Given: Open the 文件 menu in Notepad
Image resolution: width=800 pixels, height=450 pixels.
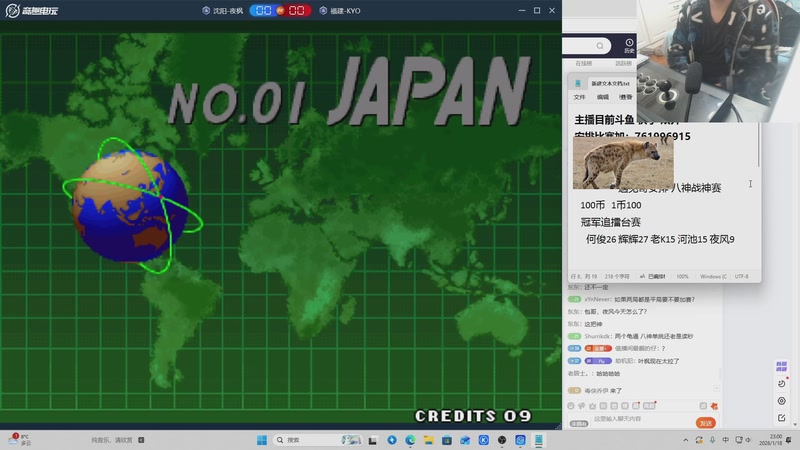Looking at the screenshot, I should (x=579, y=97).
